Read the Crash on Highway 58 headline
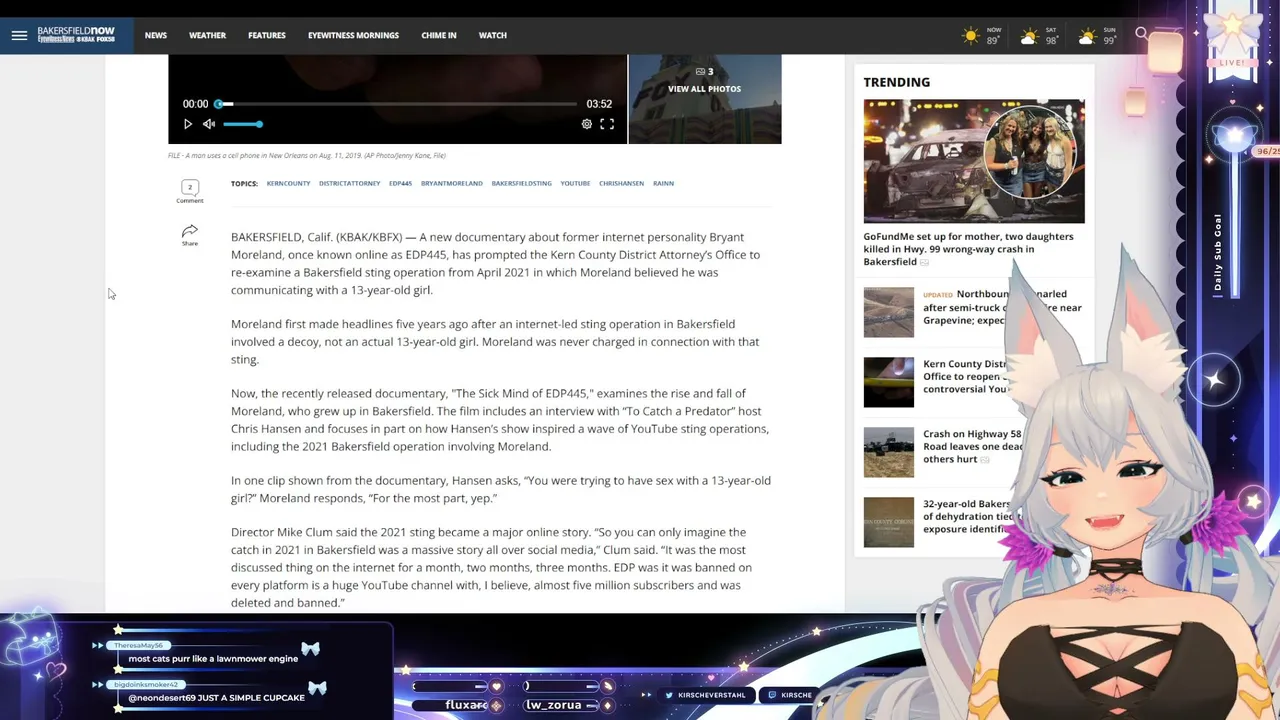The width and height of the screenshot is (1280, 720). point(972,446)
